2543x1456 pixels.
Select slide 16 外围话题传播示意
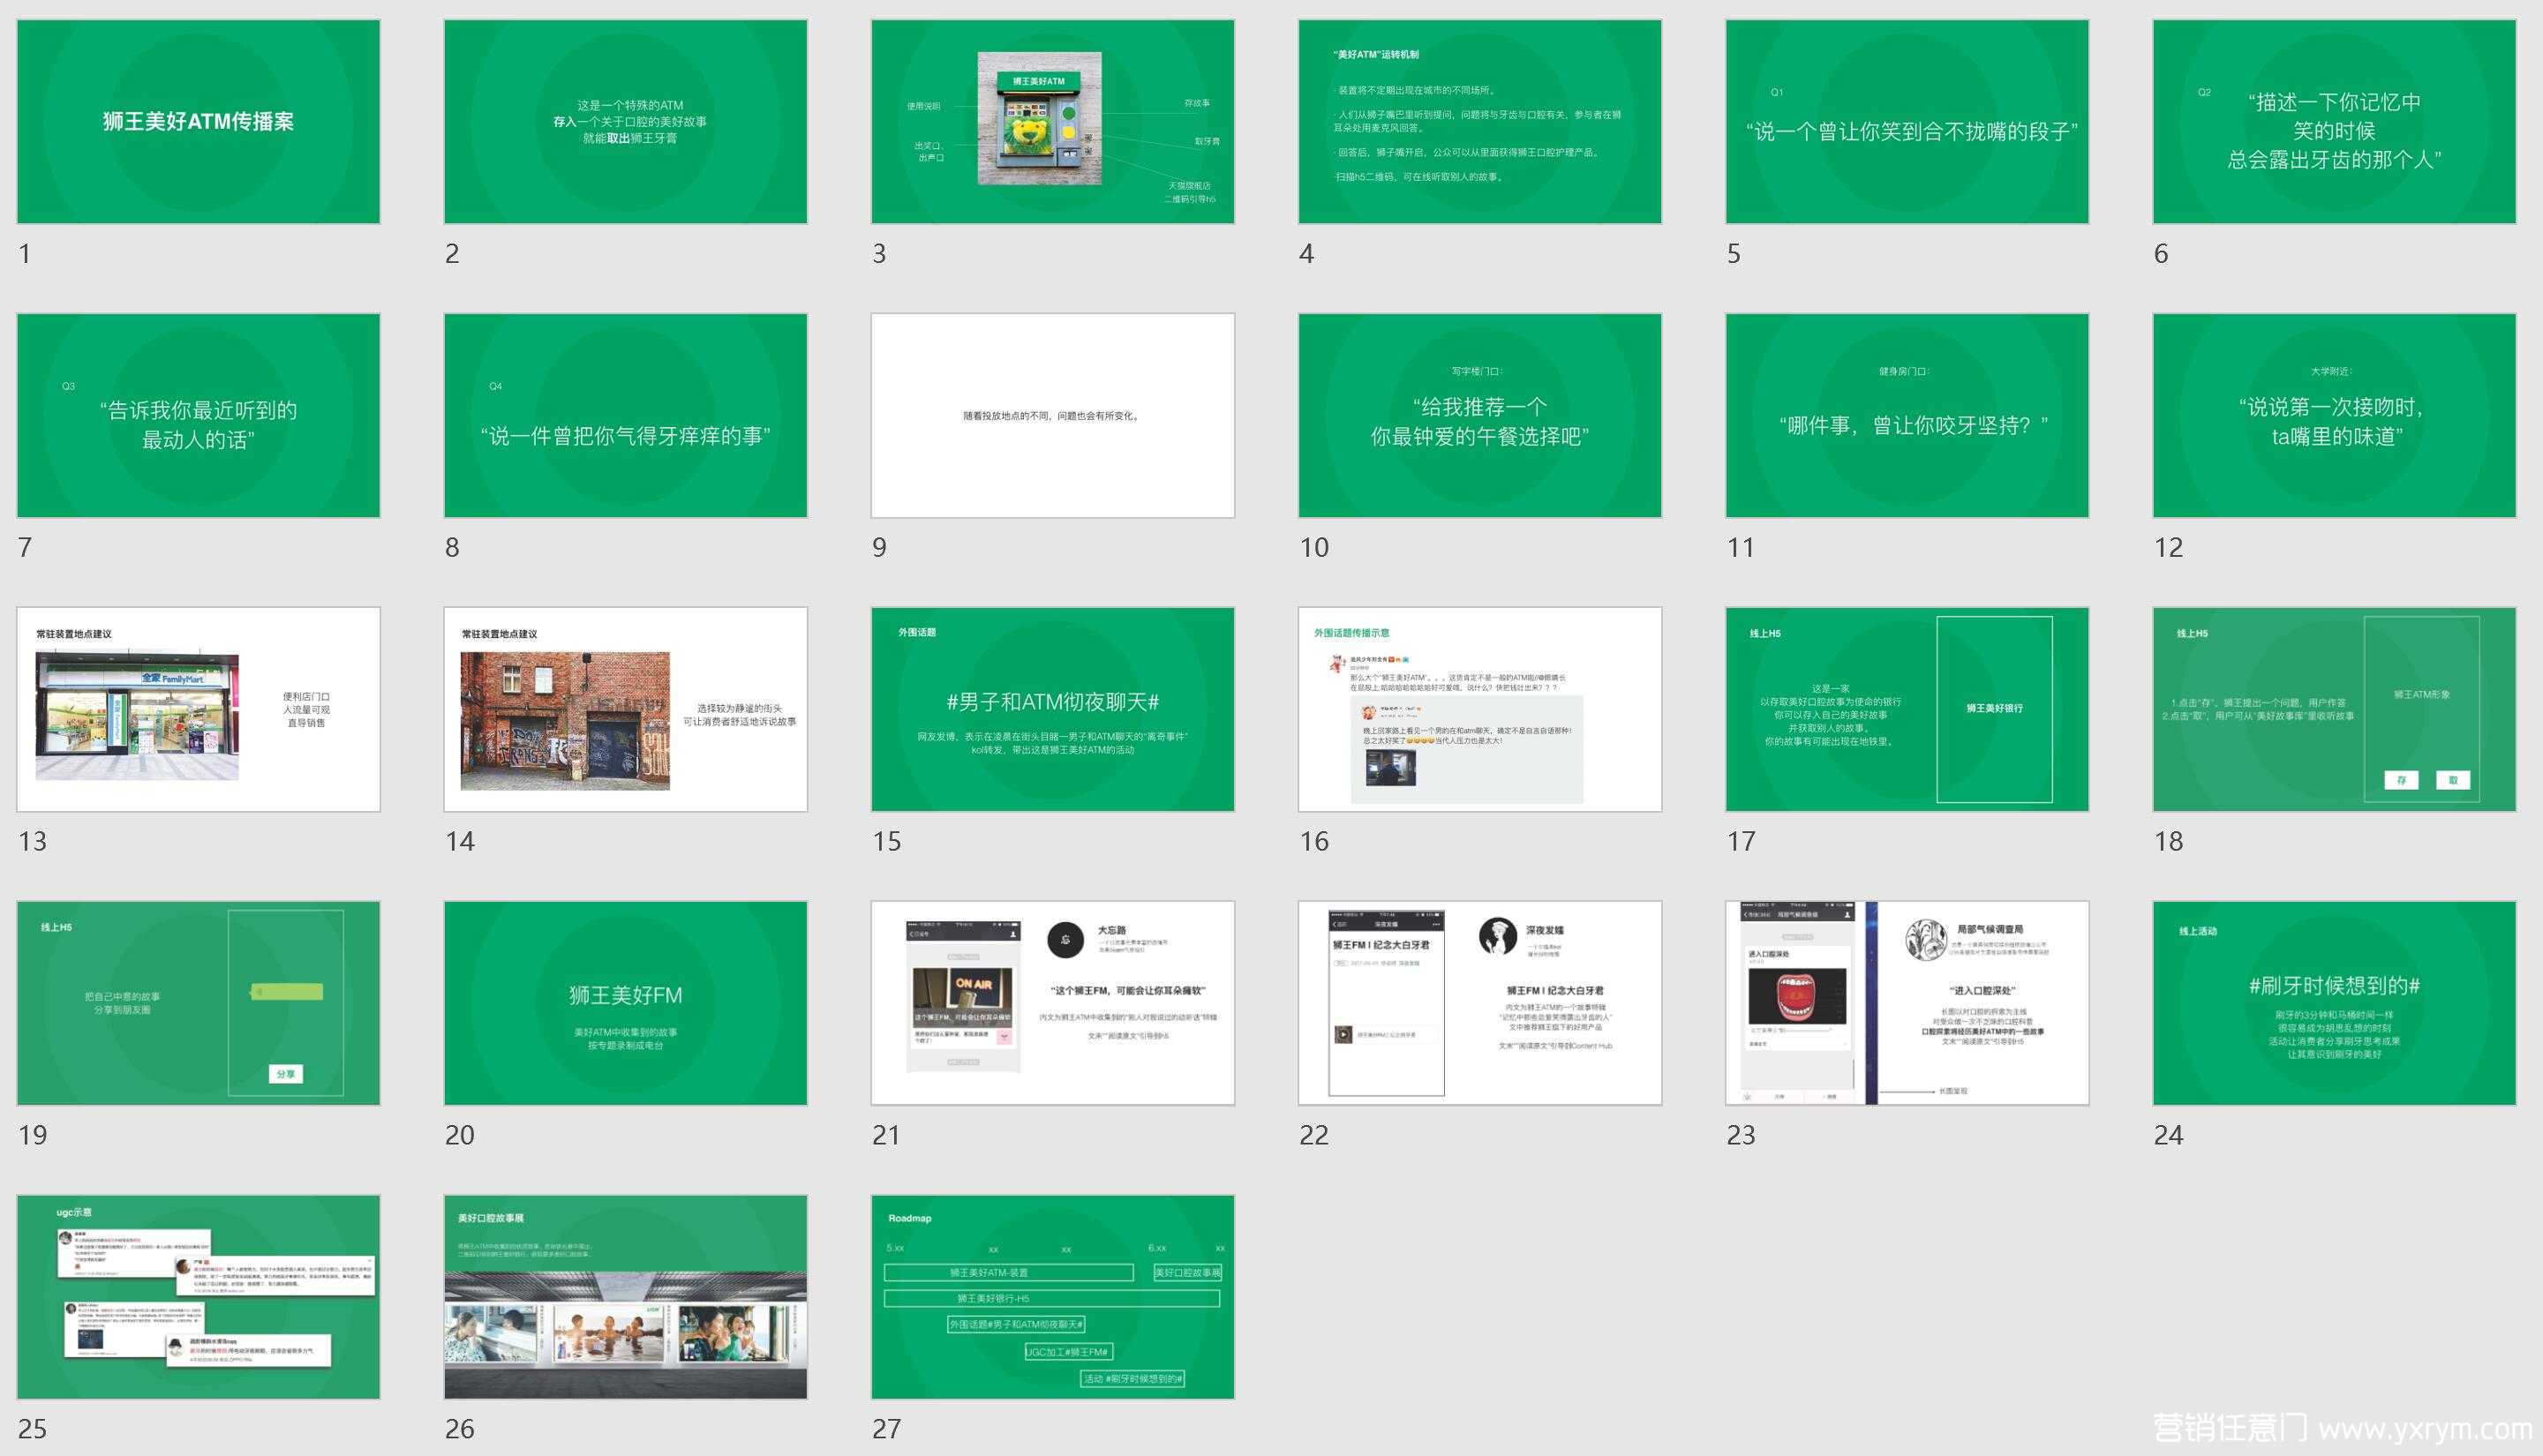click(1480, 709)
